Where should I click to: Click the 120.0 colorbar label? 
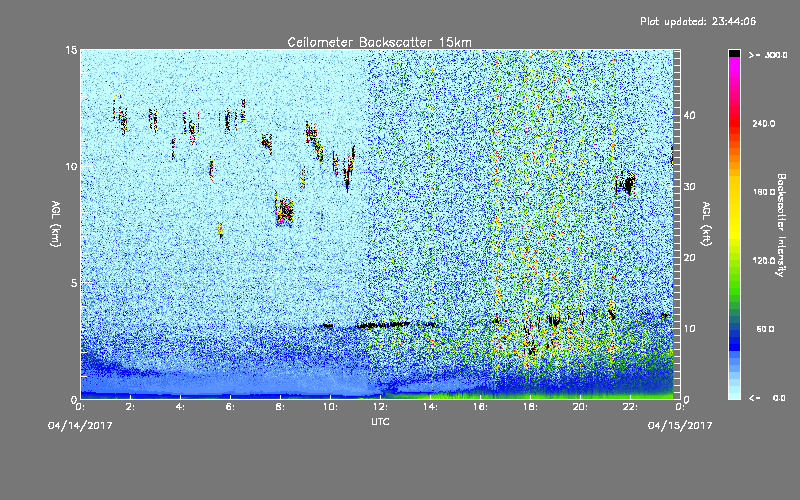[764, 260]
